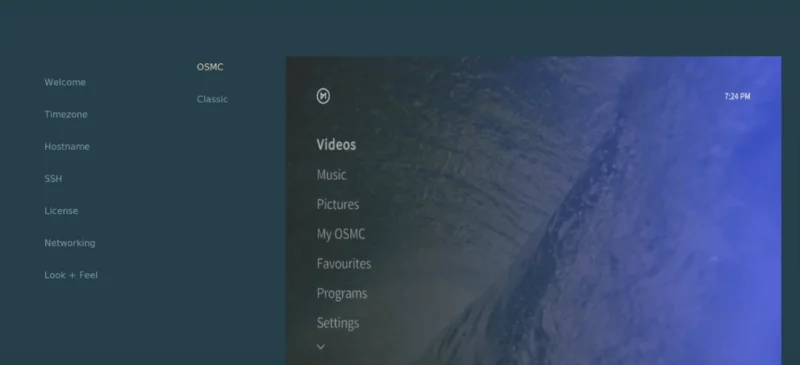The image size is (800, 365).
Task: Open the Networking step
Action: click(70, 243)
